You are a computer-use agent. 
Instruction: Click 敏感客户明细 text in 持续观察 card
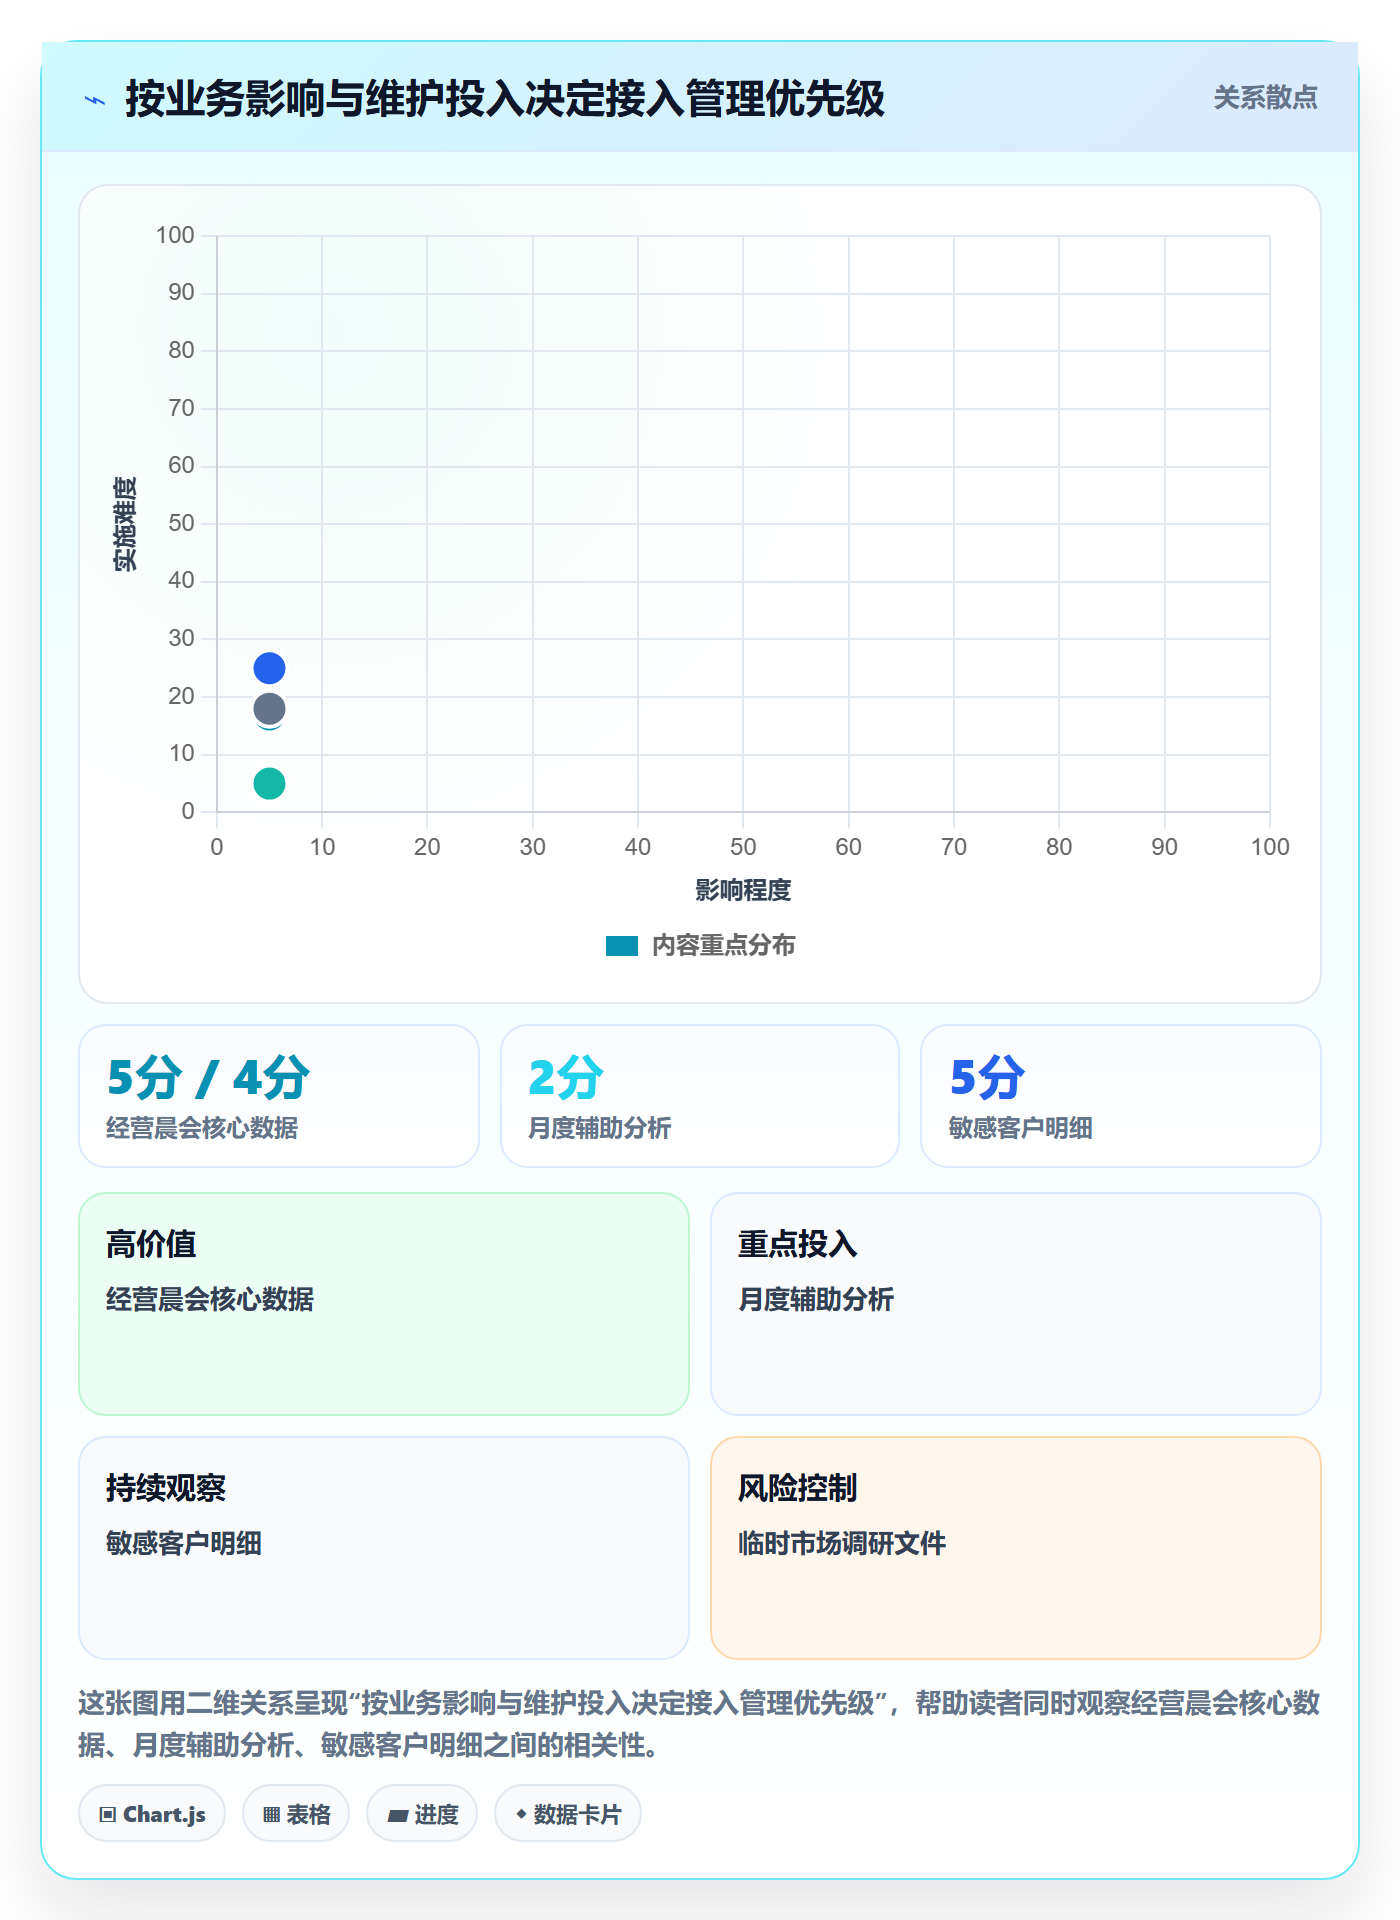pyautogui.click(x=184, y=1543)
